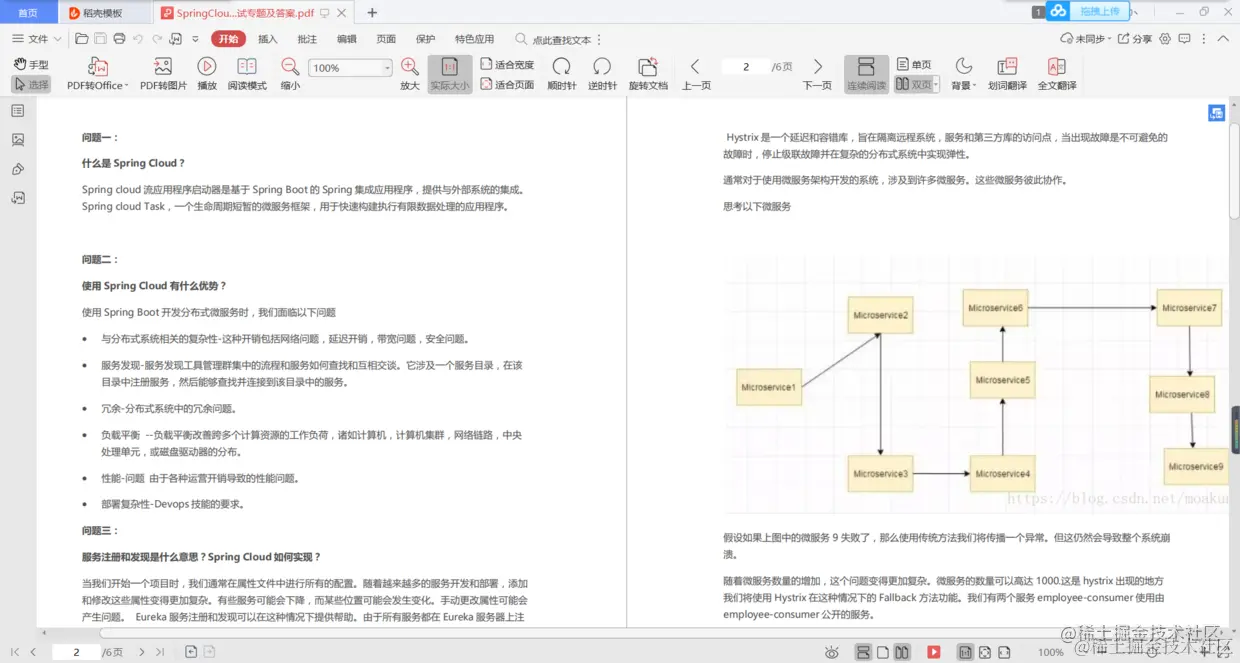Fit whole page (适合页面)

(508, 85)
